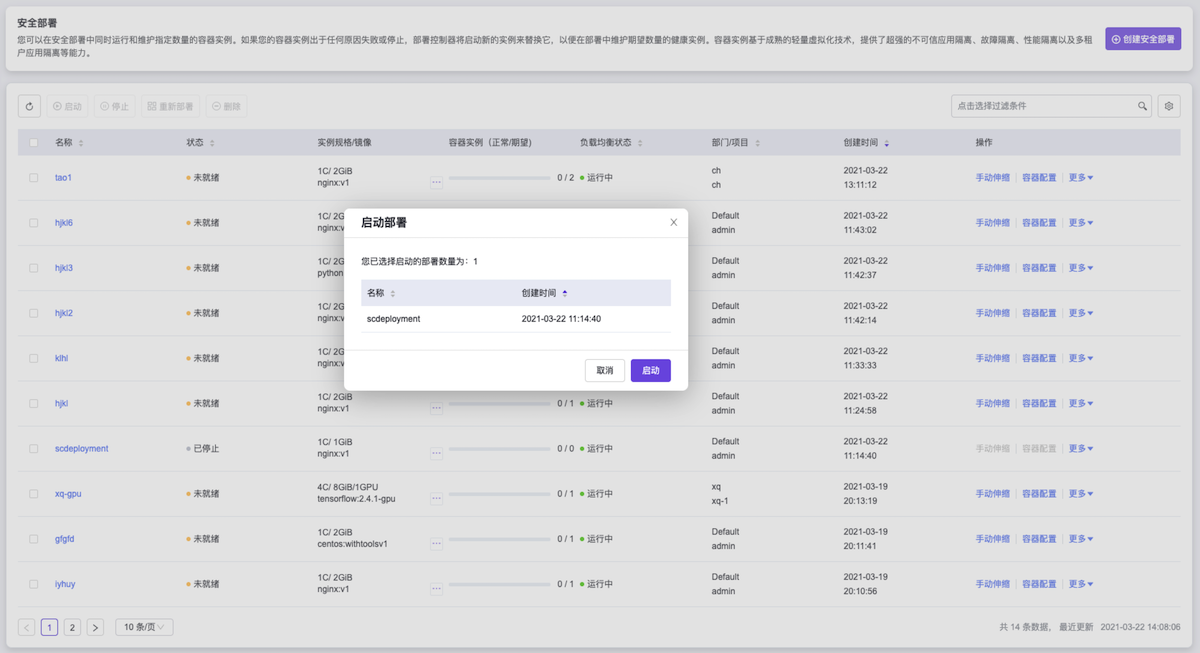1200x653 pixels.
Task: Open ellipsis icon in hjkl row
Action: click(436, 408)
